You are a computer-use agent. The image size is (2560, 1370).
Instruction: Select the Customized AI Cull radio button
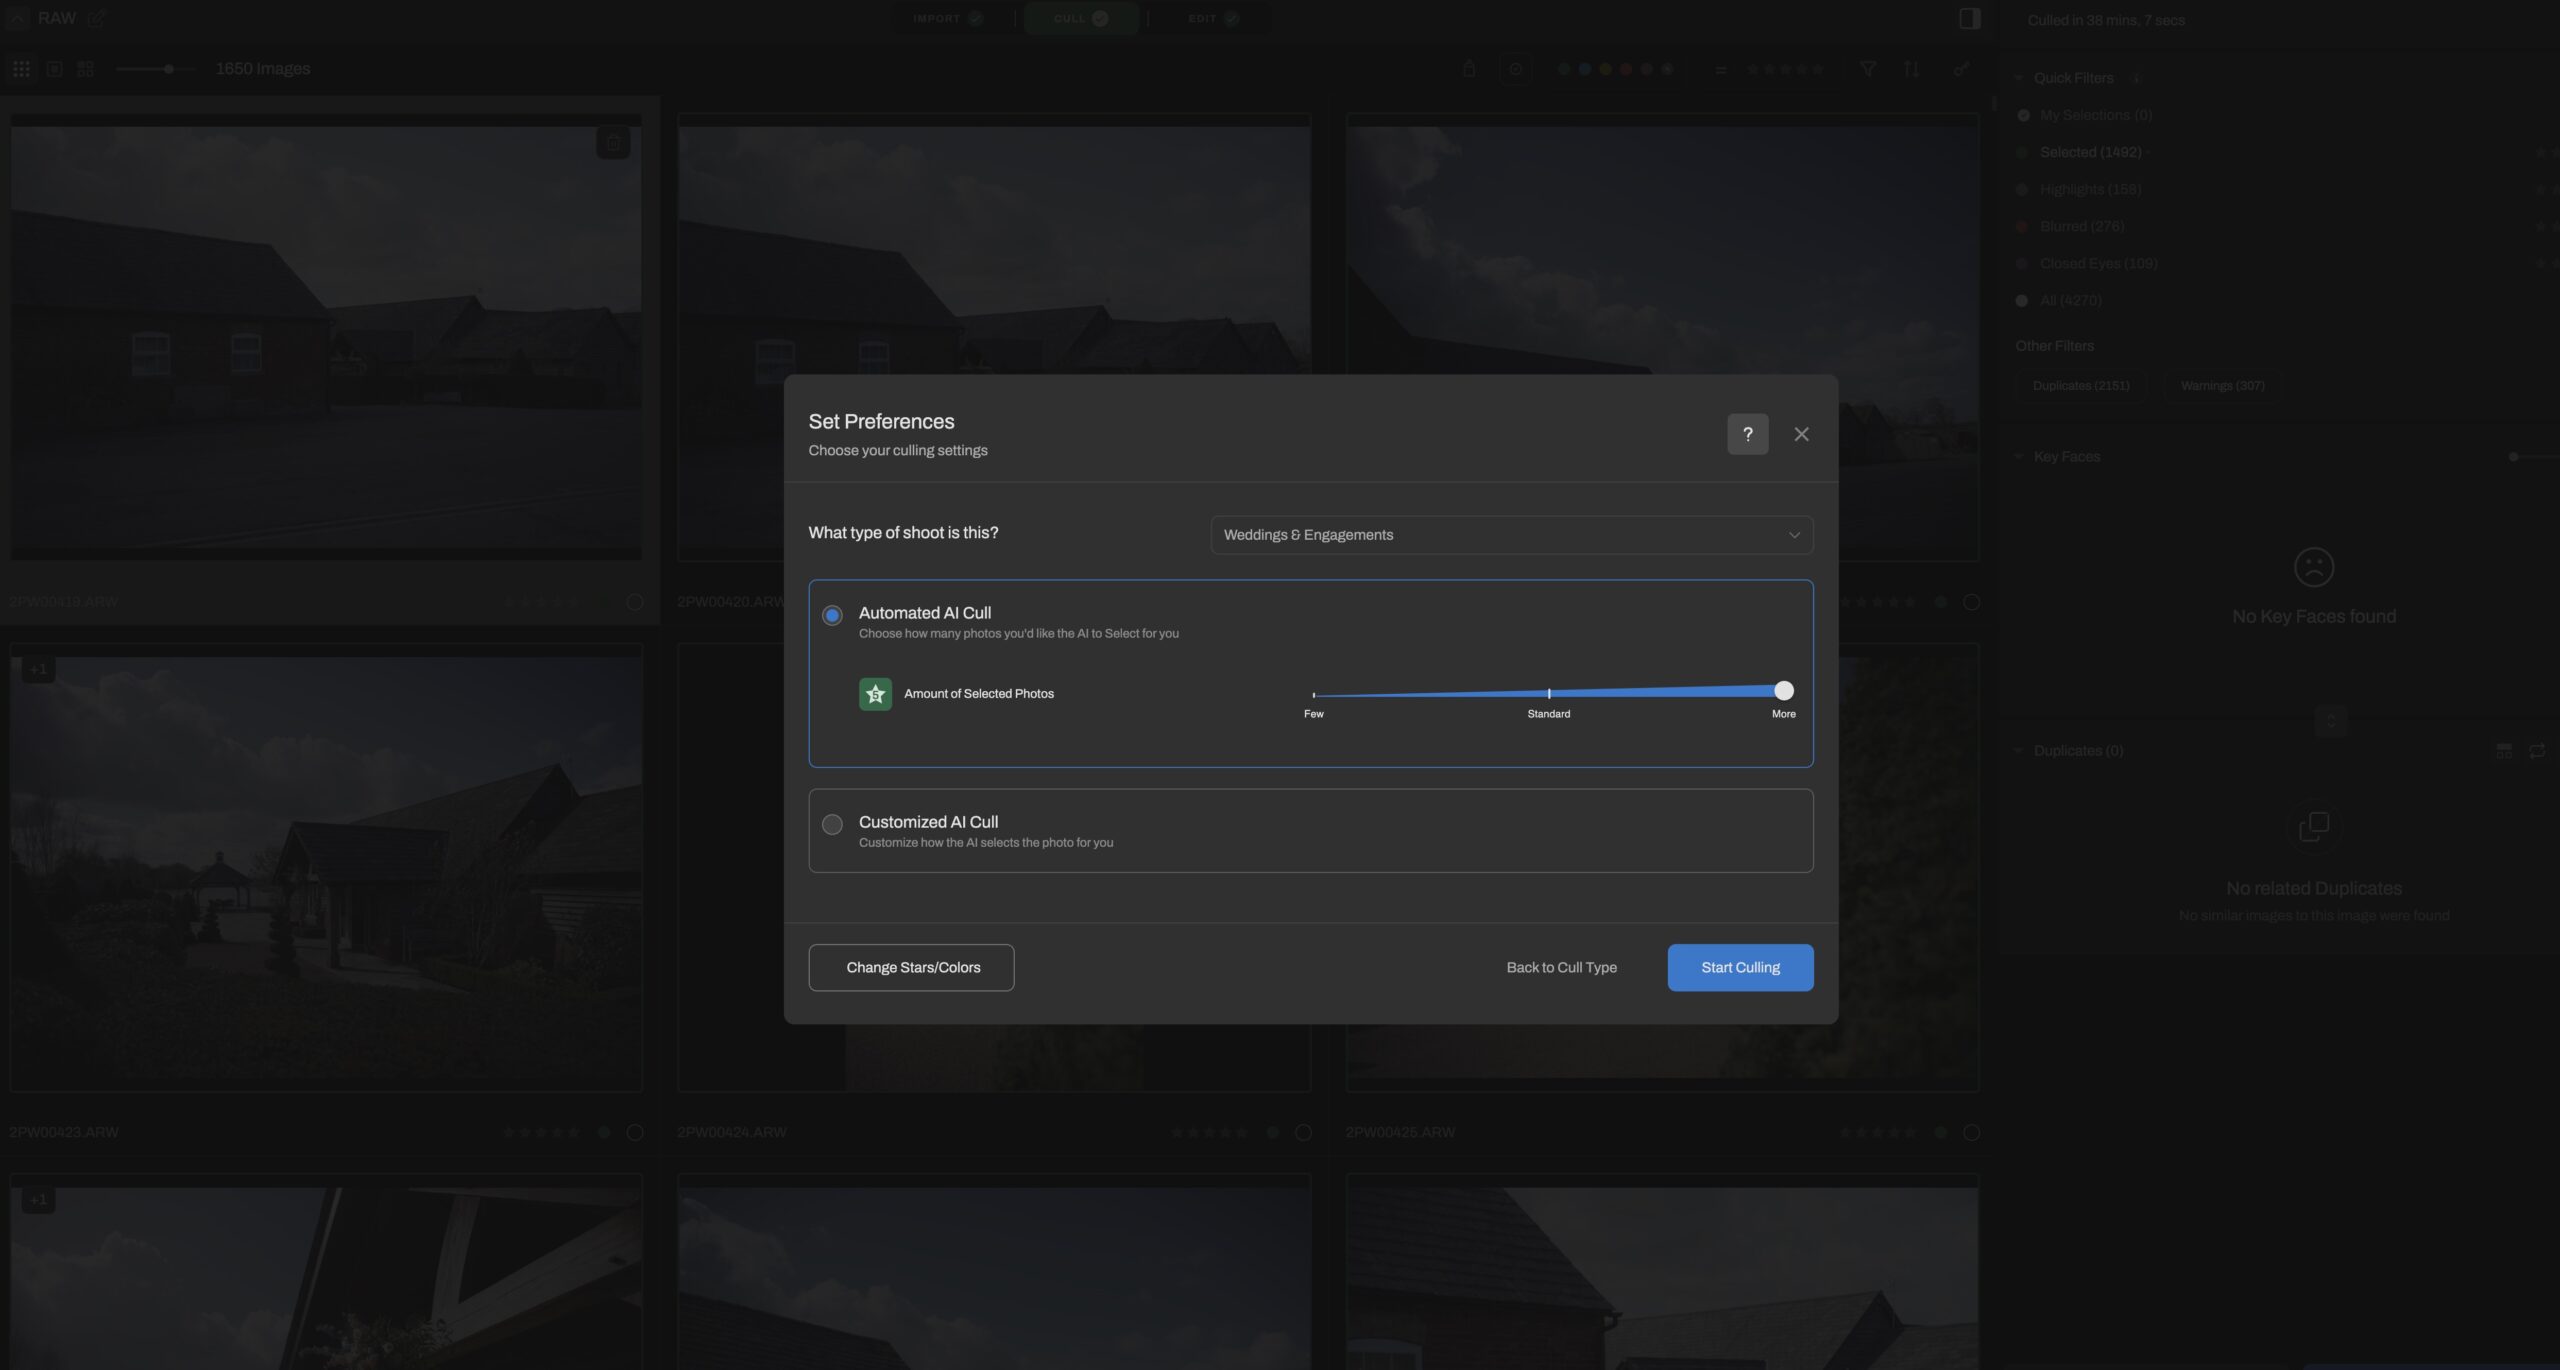(x=832, y=824)
